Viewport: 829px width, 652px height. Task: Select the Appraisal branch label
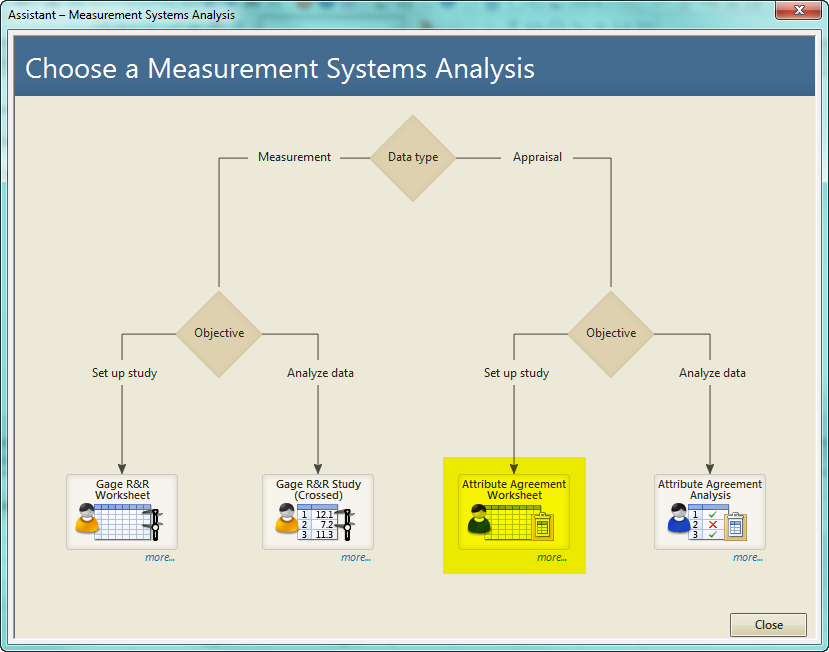tap(537, 157)
